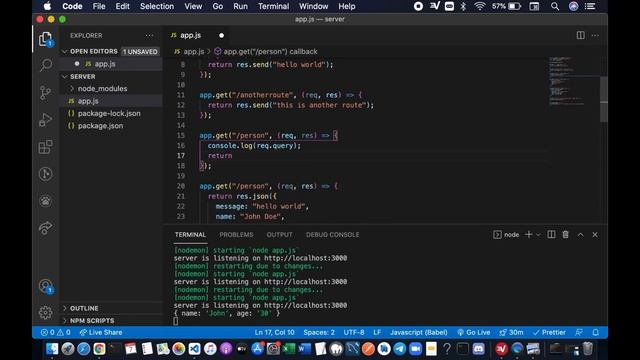Click Prettier in the status bar
The width and height of the screenshot is (640, 360).
(x=549, y=332)
